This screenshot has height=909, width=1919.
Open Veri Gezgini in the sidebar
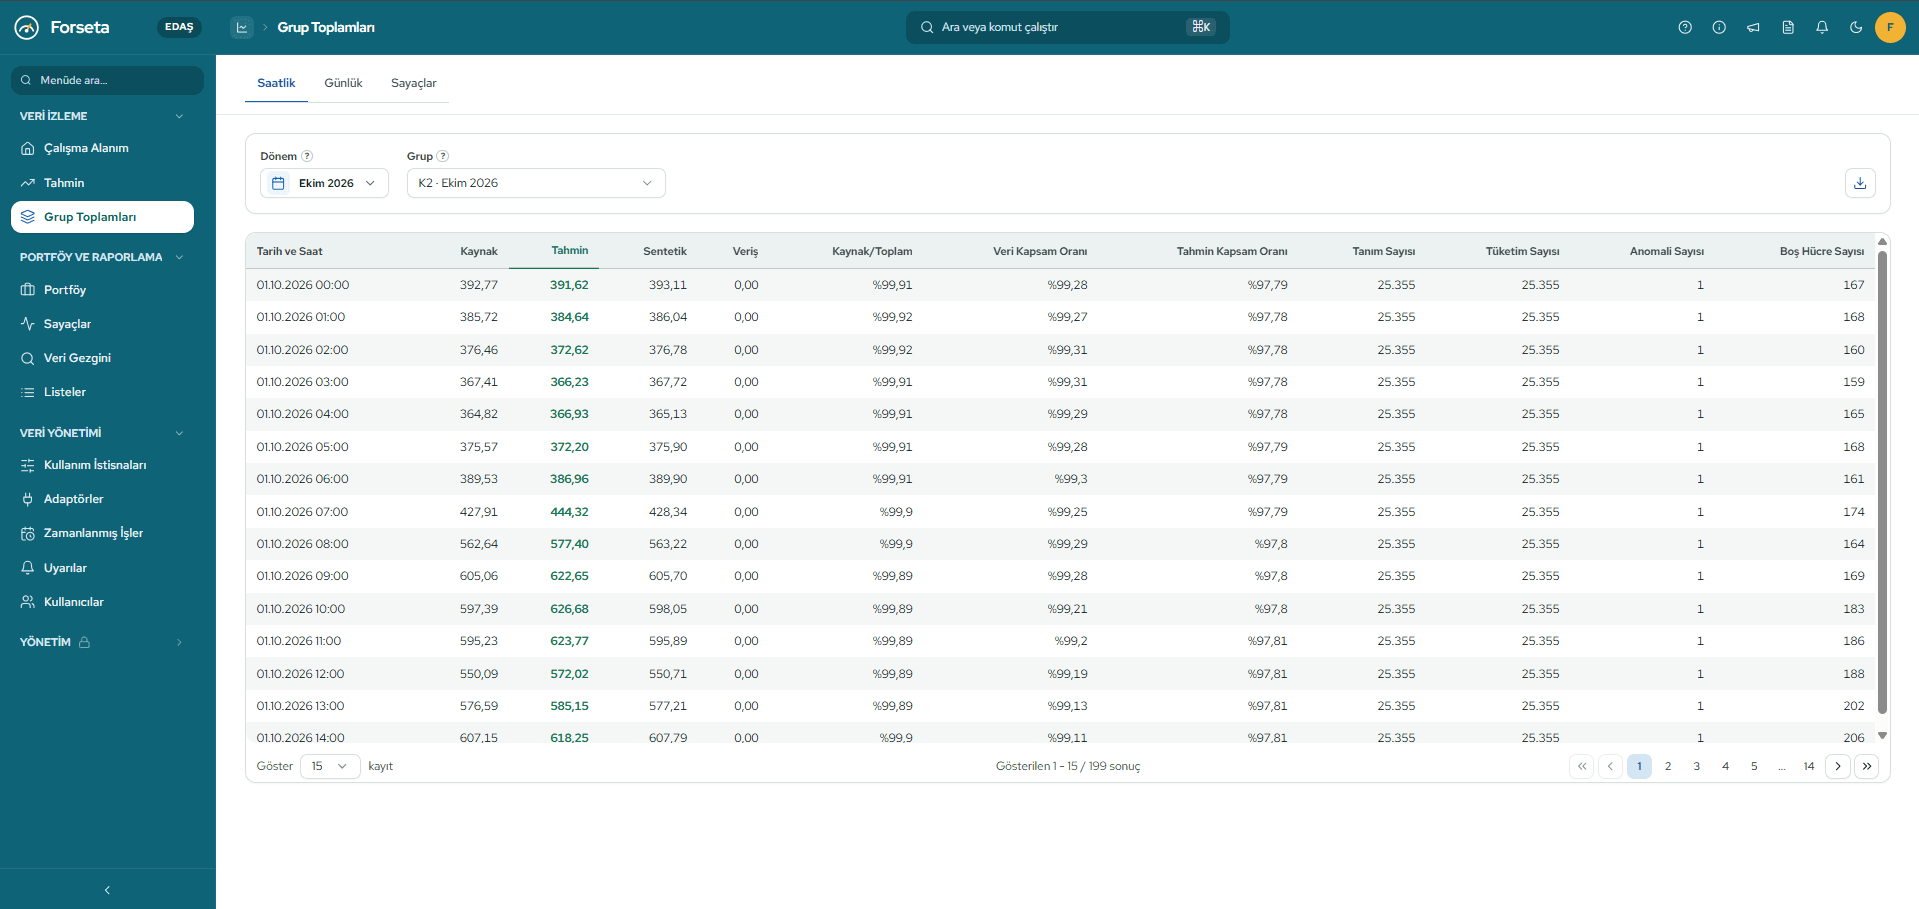click(102, 358)
